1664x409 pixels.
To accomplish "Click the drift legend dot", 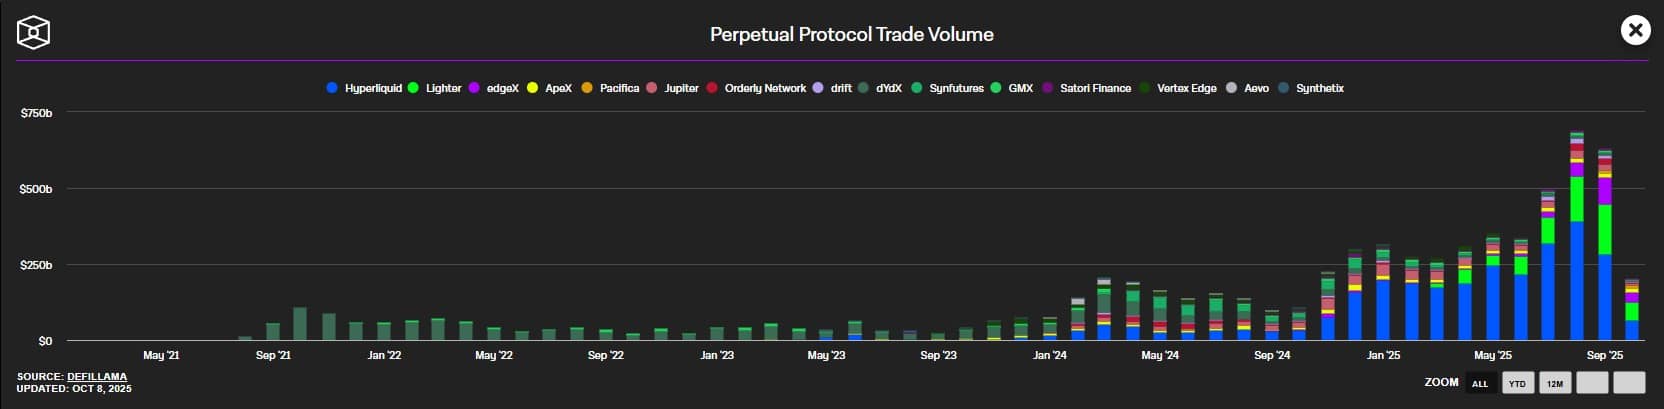I will [818, 88].
